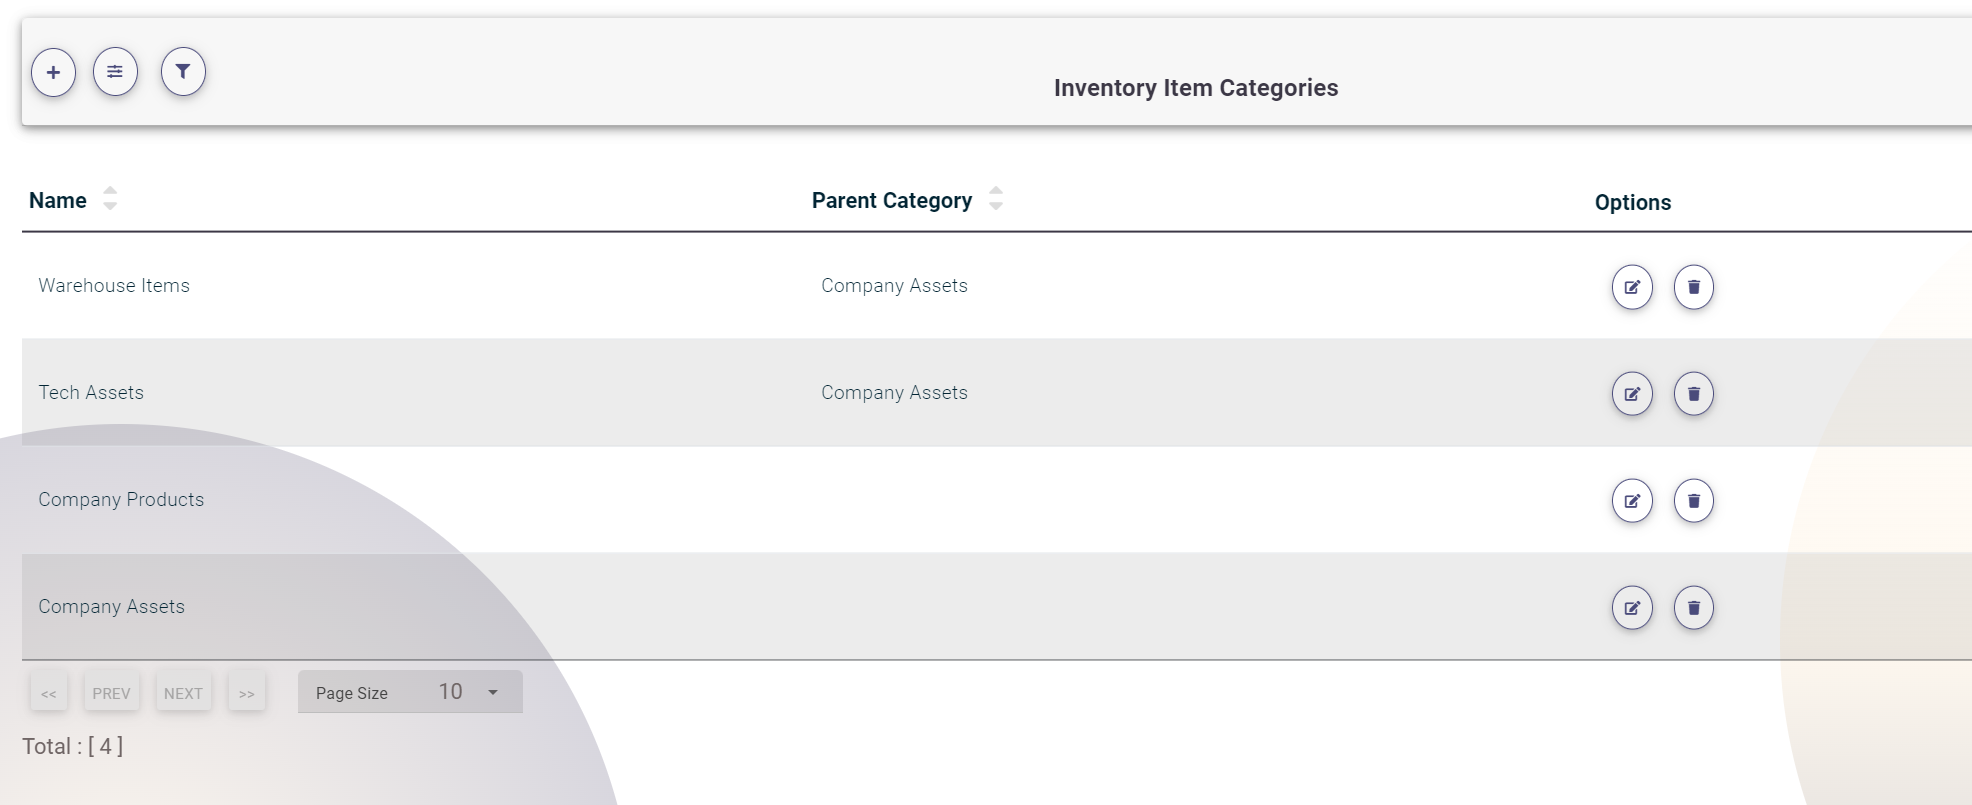Edit the Company Assets category
This screenshot has height=805, width=1972.
coord(1632,608)
